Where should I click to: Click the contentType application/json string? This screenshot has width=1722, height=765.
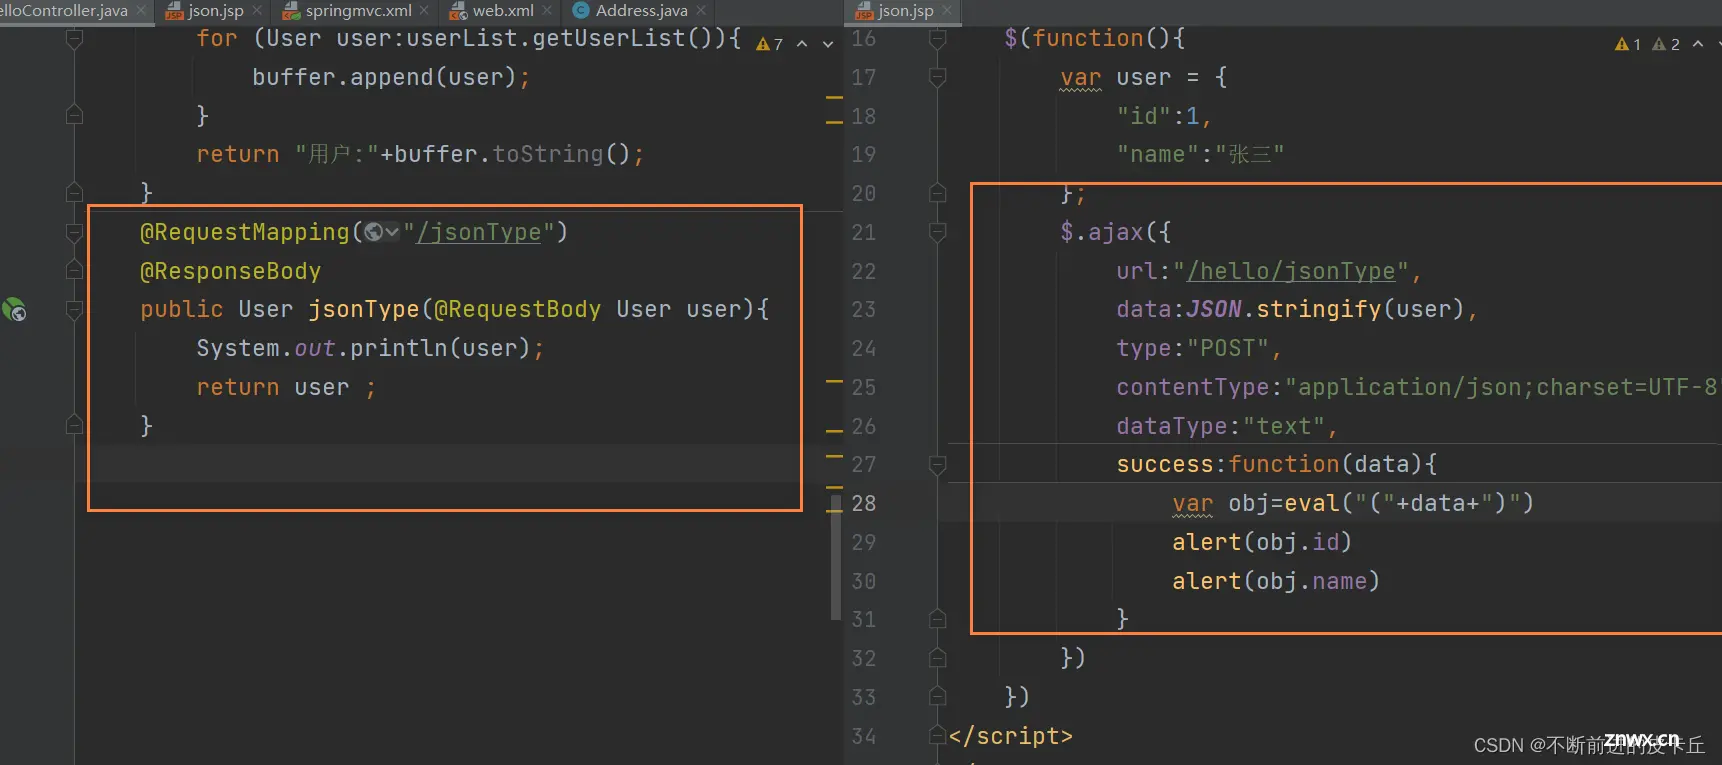[1501, 387]
